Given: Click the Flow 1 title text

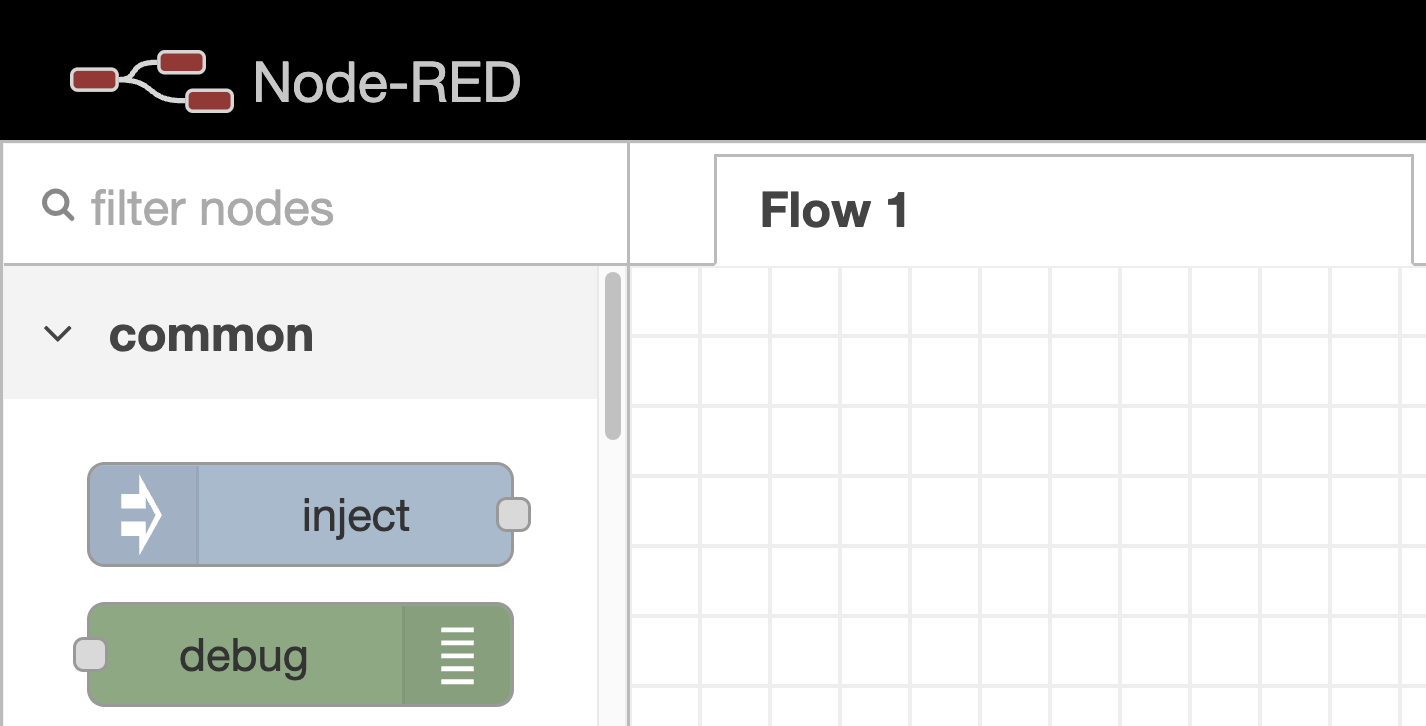Looking at the screenshot, I should pyautogui.click(x=835, y=210).
